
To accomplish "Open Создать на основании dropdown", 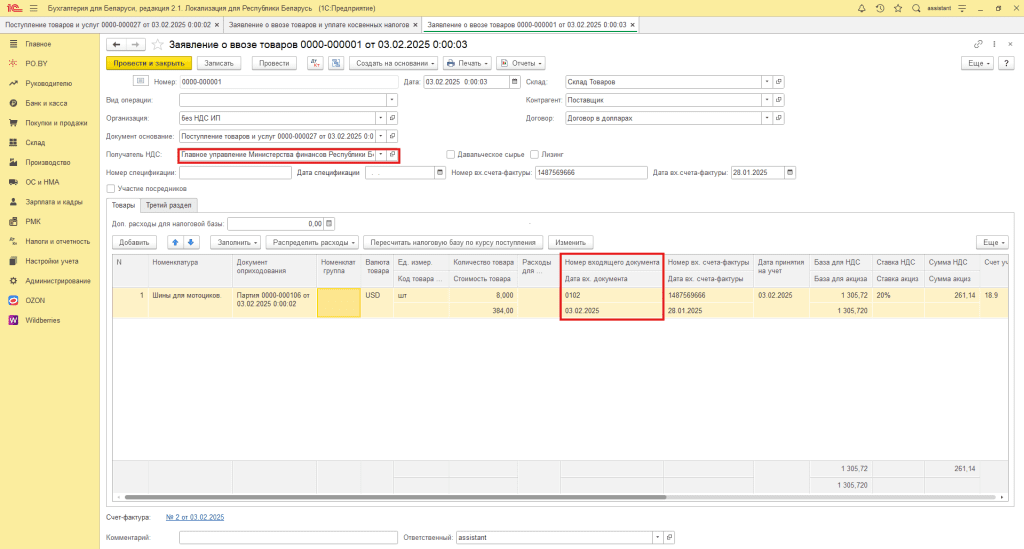I will (393, 63).
